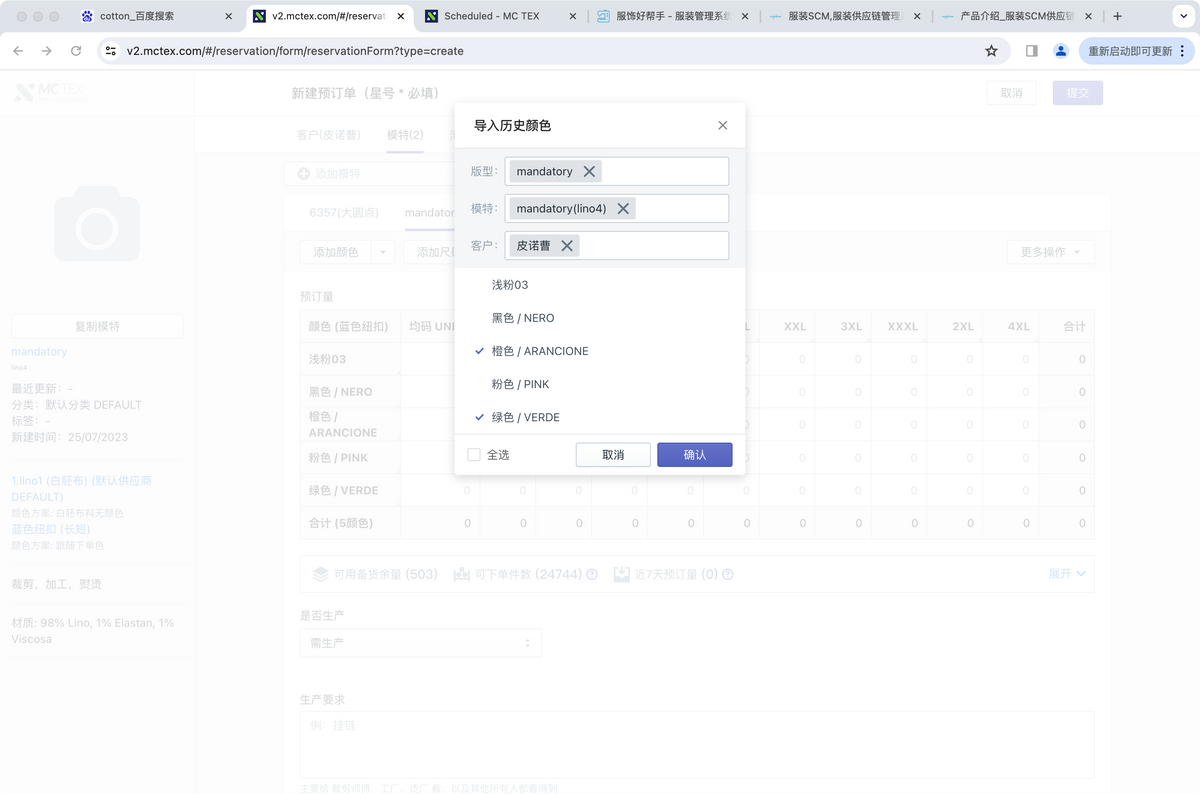This screenshot has height=794, width=1200.
Task: Open the 添加颜色 dropdown arrow
Action: coord(383,252)
